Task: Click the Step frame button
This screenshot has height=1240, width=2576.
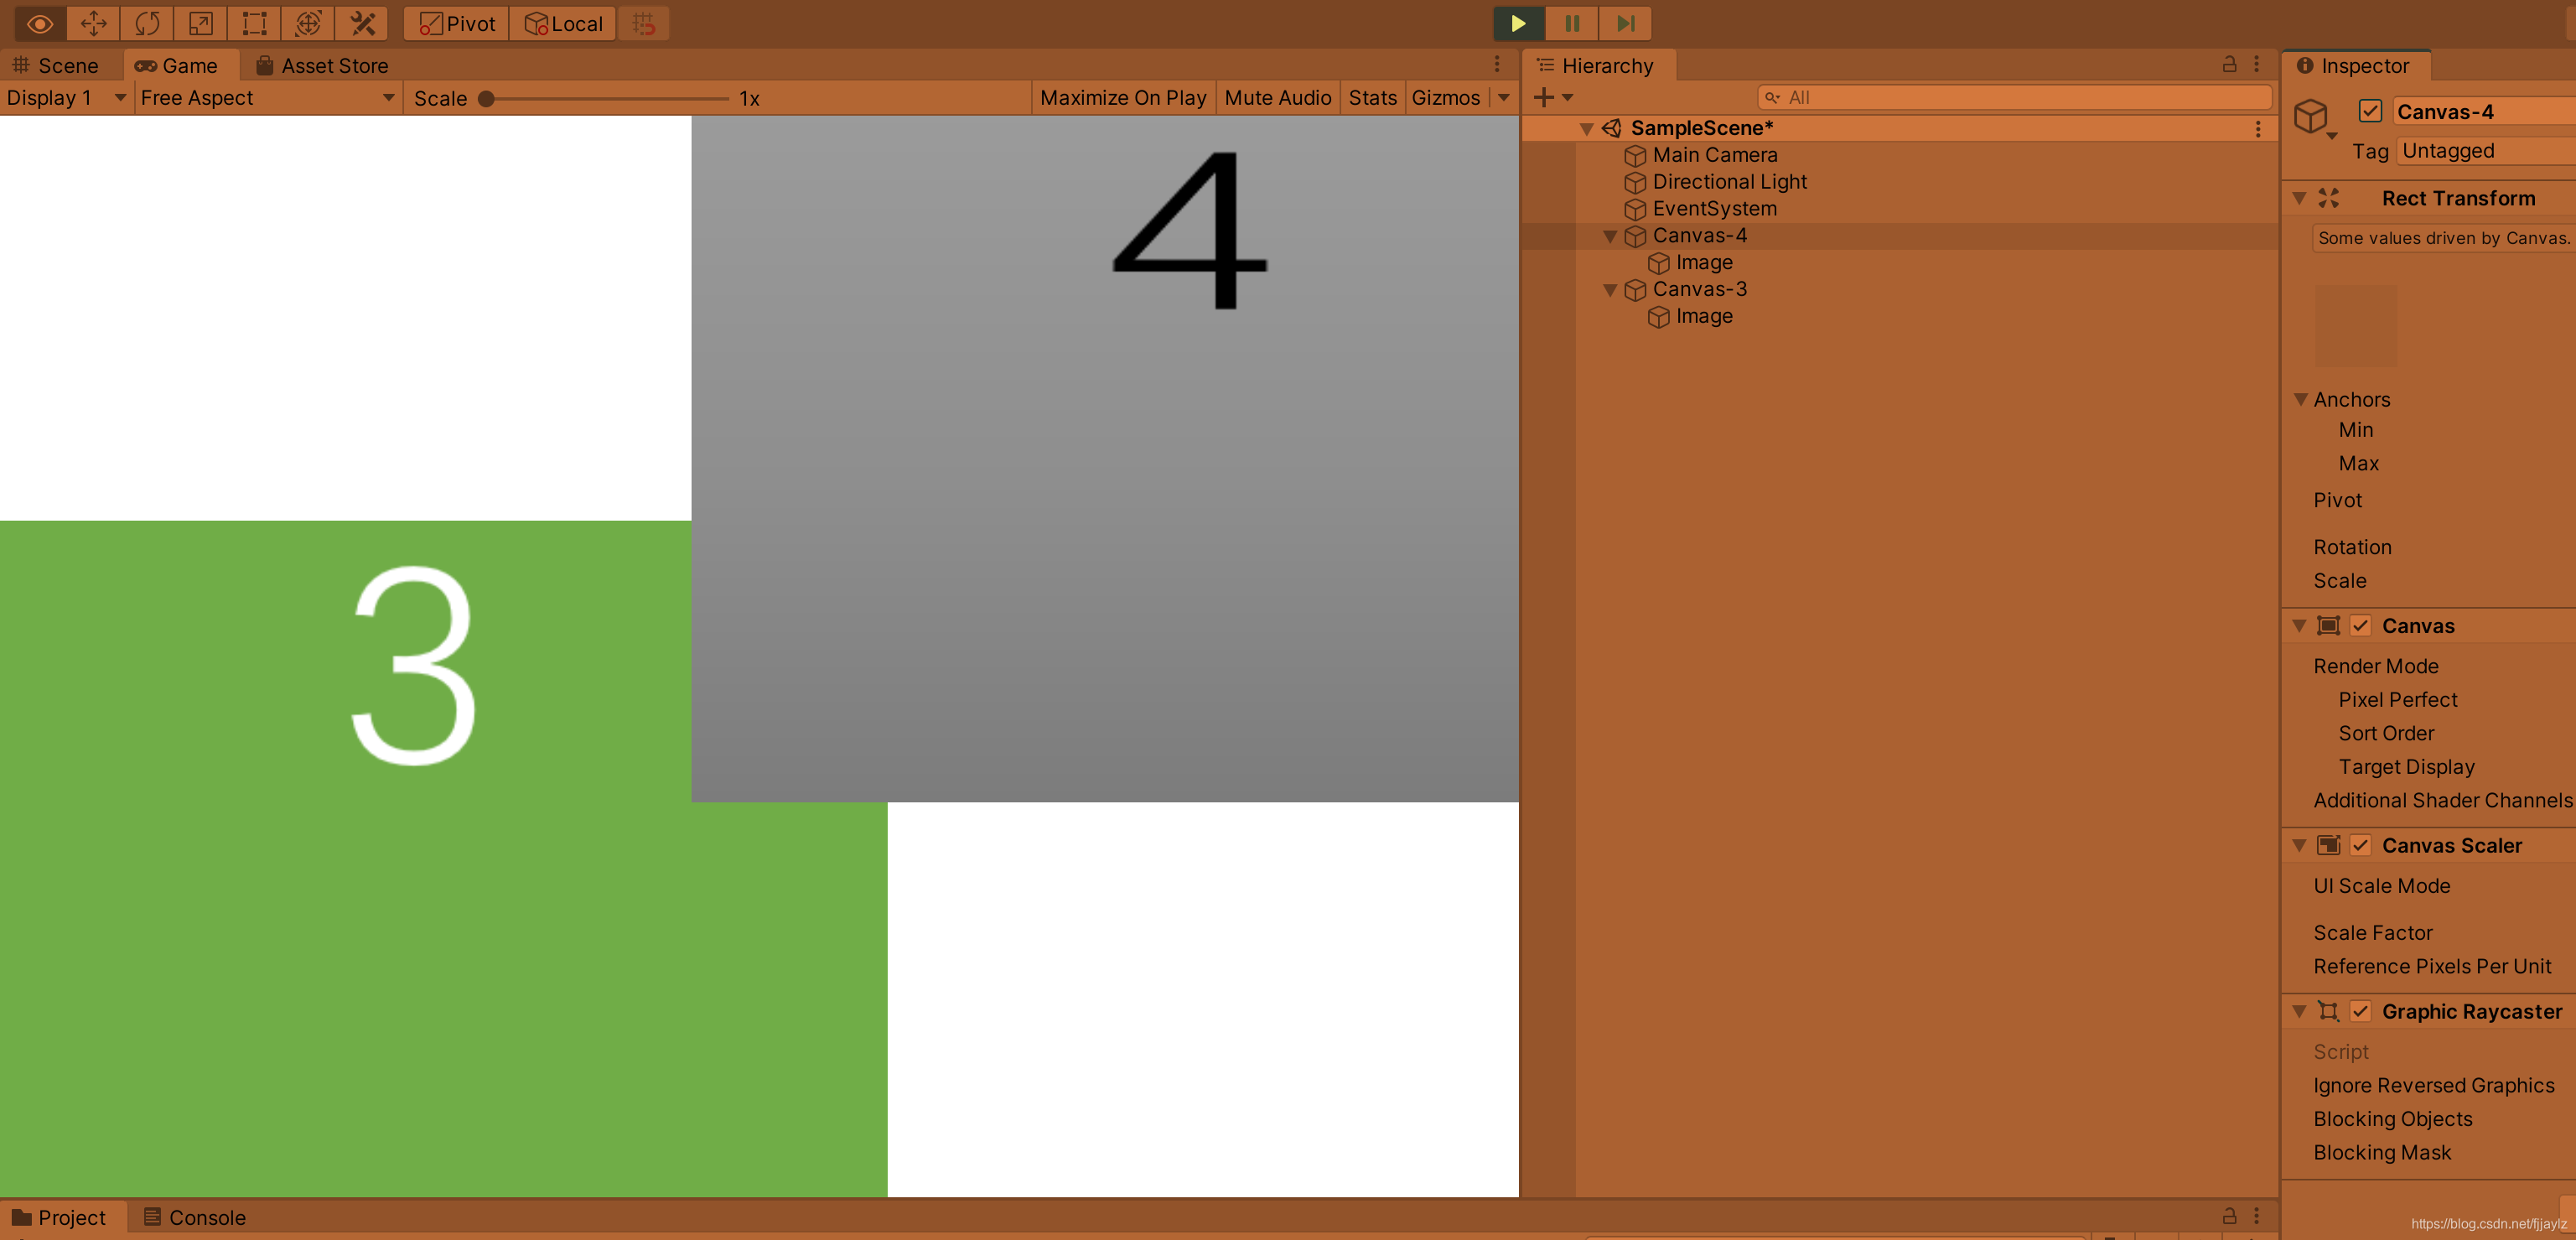Action: [1625, 23]
